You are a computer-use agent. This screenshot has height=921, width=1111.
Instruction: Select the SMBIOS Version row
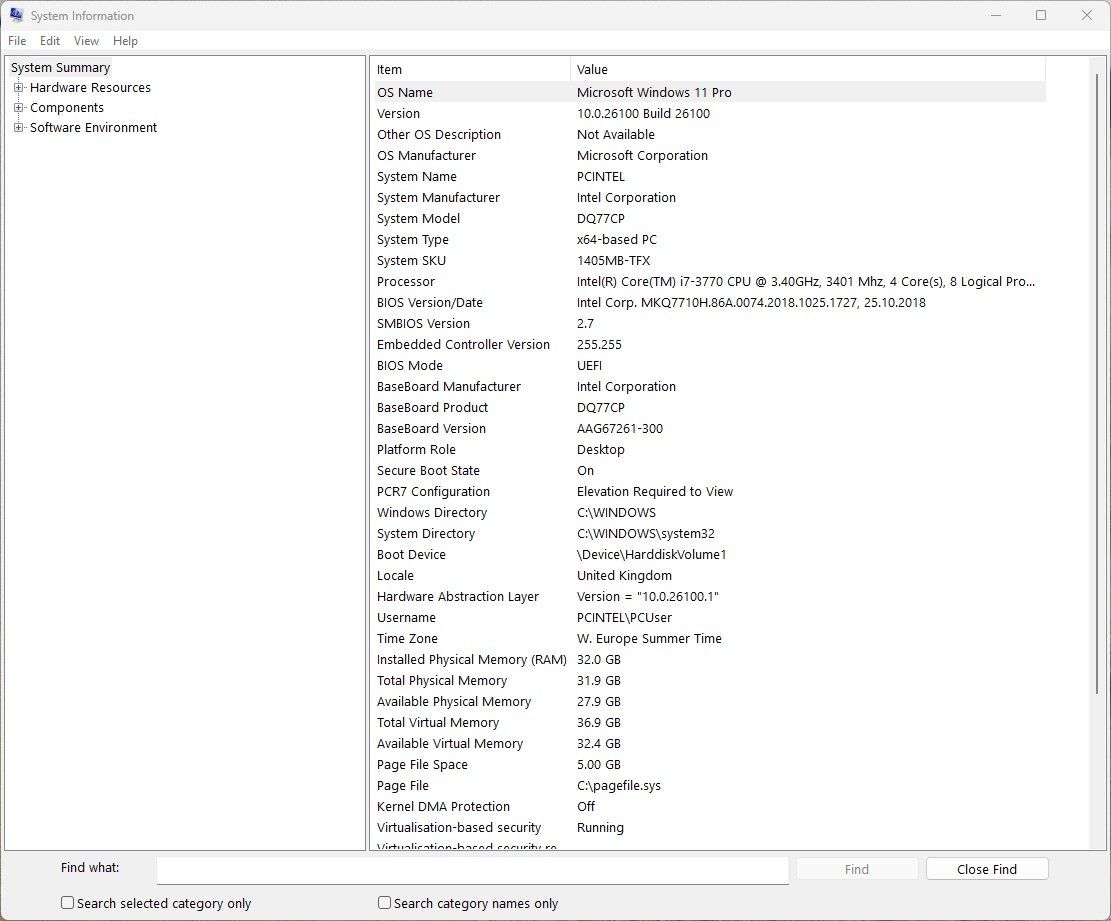(710, 324)
